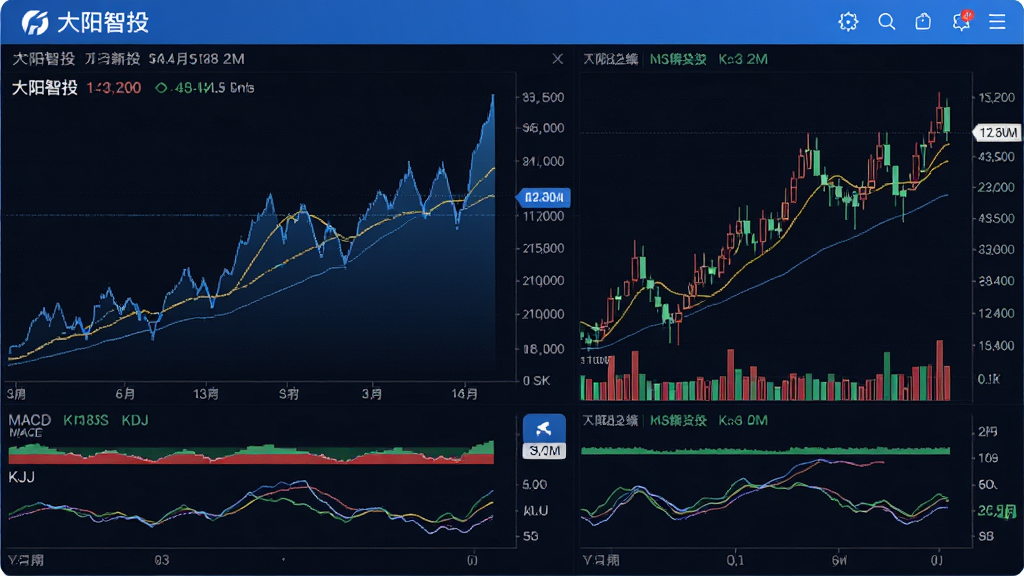Click the green Ko6 DM tab in lower-right panel
This screenshot has width=1024, height=576.
pyautogui.click(x=743, y=421)
